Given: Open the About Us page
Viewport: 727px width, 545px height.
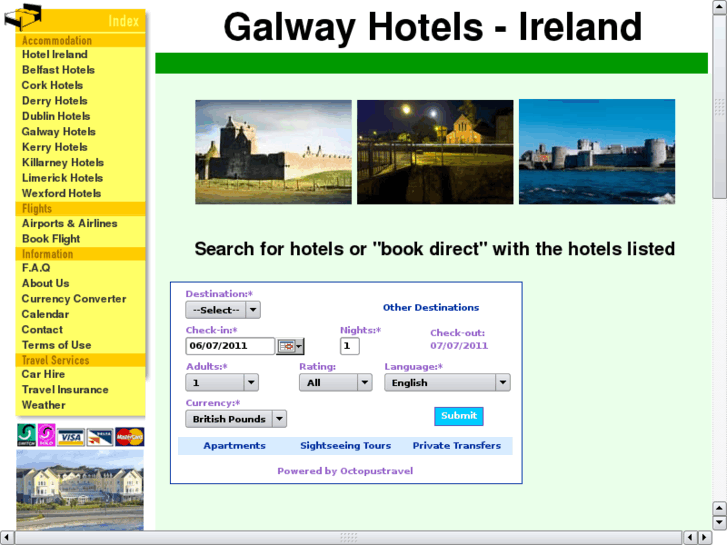Looking at the screenshot, I should pos(45,283).
